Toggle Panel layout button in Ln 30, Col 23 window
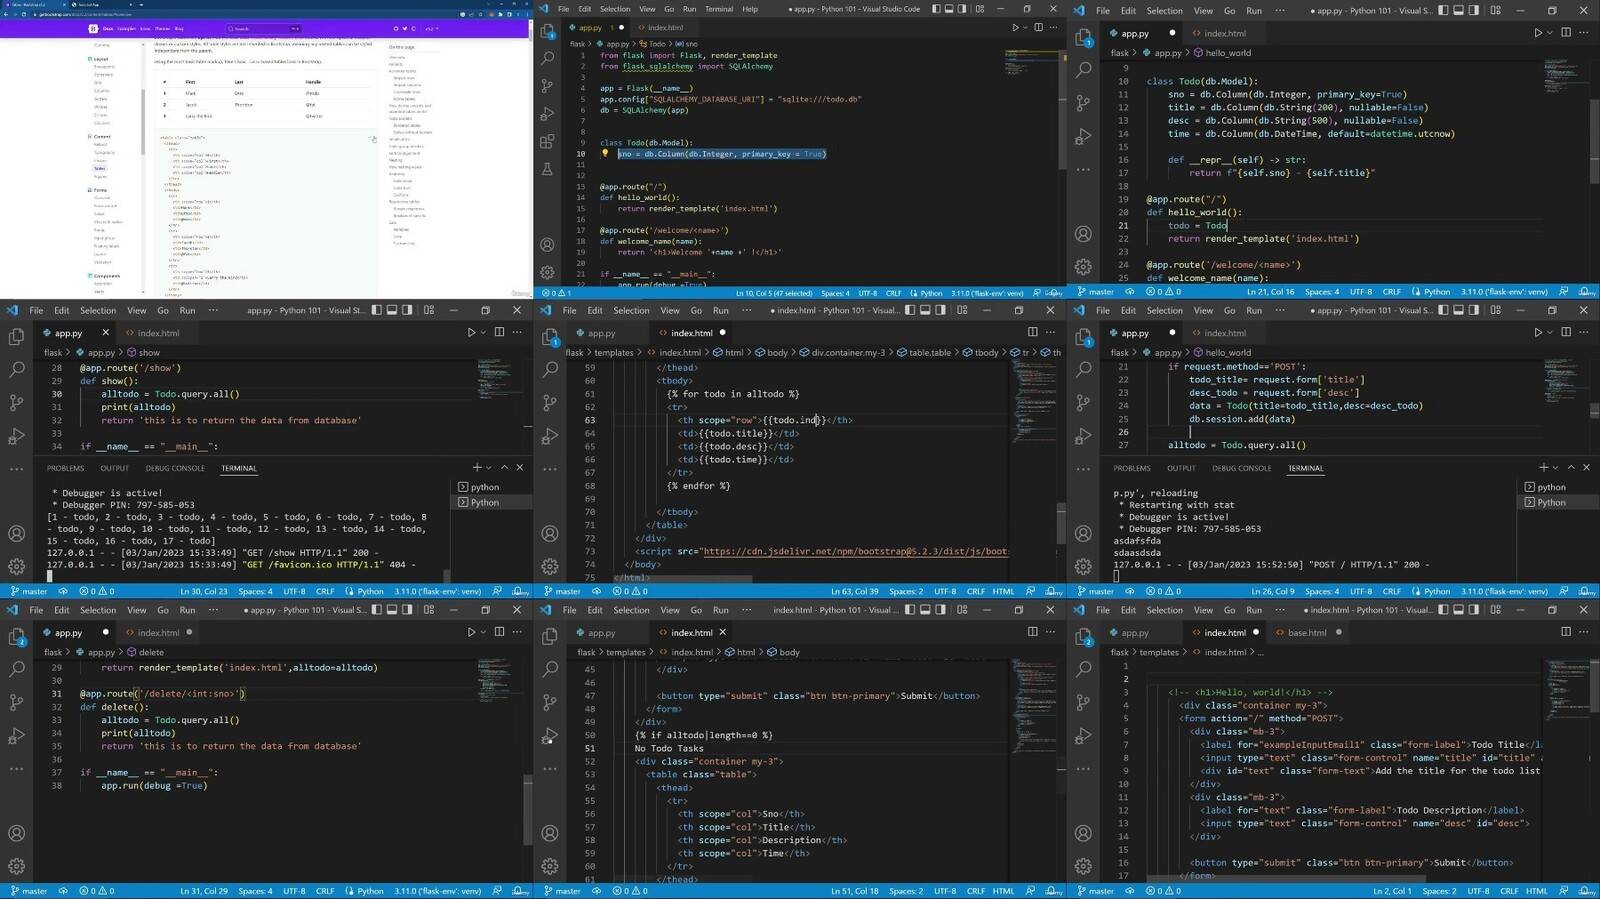The image size is (1600, 899). (x=392, y=310)
